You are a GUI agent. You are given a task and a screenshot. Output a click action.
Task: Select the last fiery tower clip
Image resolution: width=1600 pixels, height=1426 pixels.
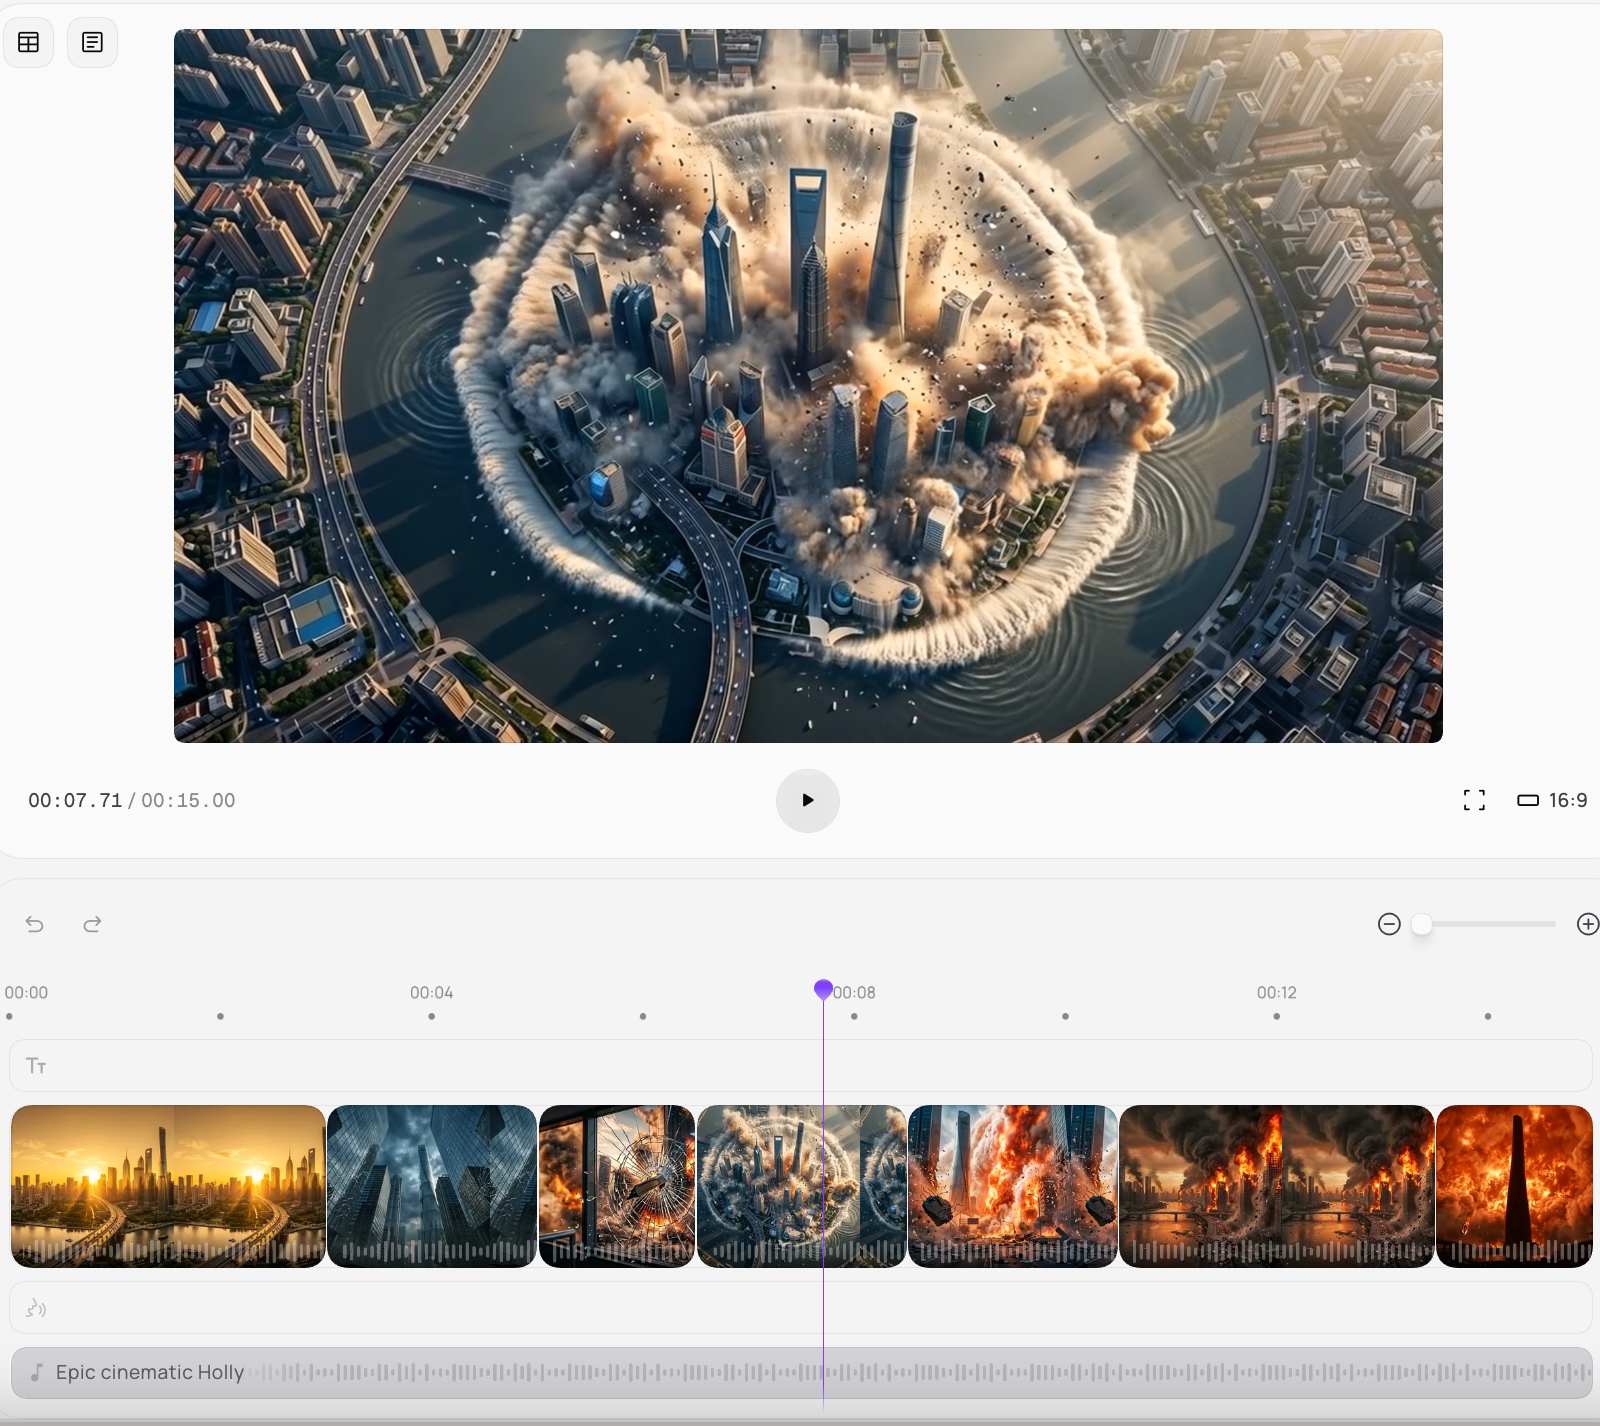click(1513, 1185)
